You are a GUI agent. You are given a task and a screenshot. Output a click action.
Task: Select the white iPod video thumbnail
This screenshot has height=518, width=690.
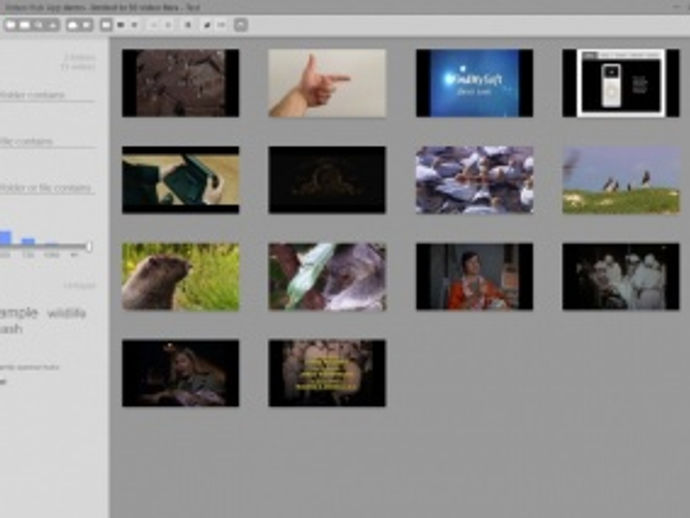click(x=620, y=83)
